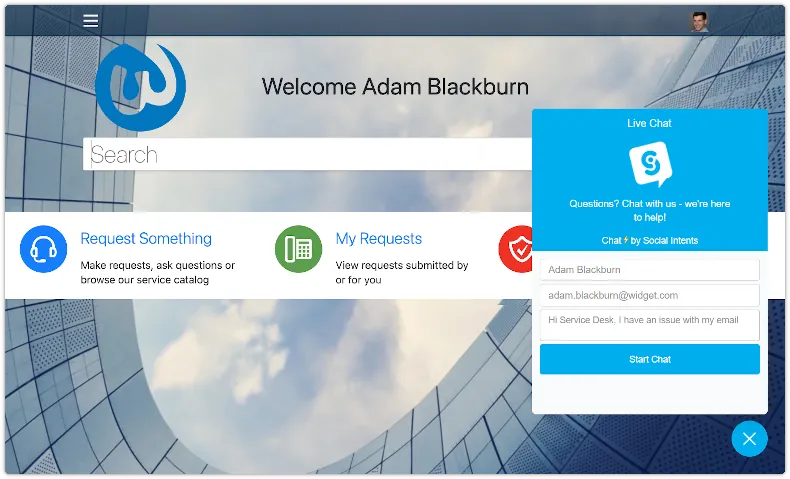This screenshot has height=479, width=790.
Task: Click the Live Chat header title
Action: coord(649,123)
